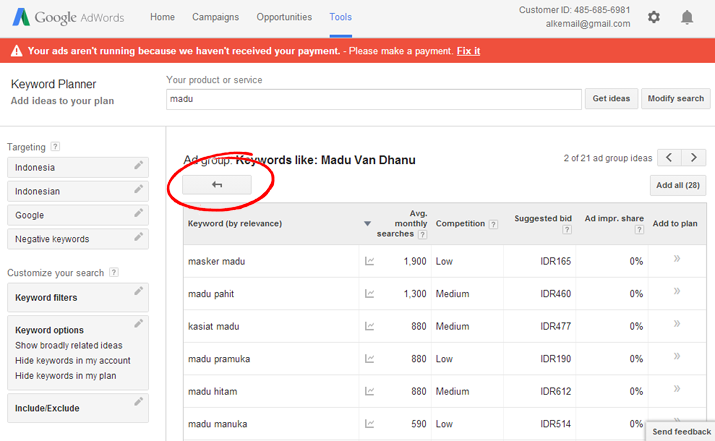Click the Fix it payment link
Screen dimensions: 715x441
[468, 51]
